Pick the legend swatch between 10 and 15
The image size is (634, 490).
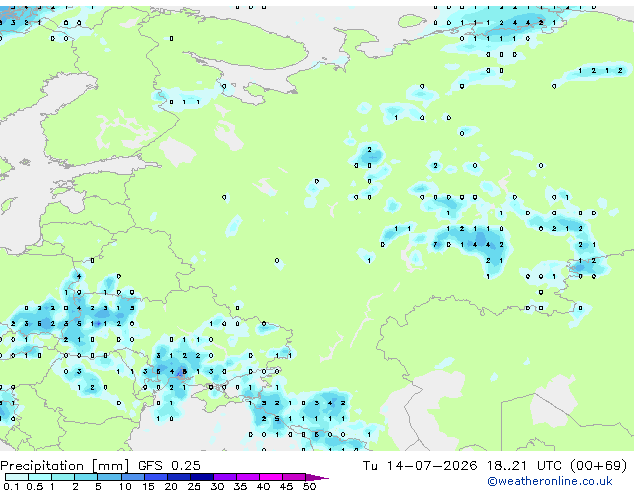(x=133, y=477)
